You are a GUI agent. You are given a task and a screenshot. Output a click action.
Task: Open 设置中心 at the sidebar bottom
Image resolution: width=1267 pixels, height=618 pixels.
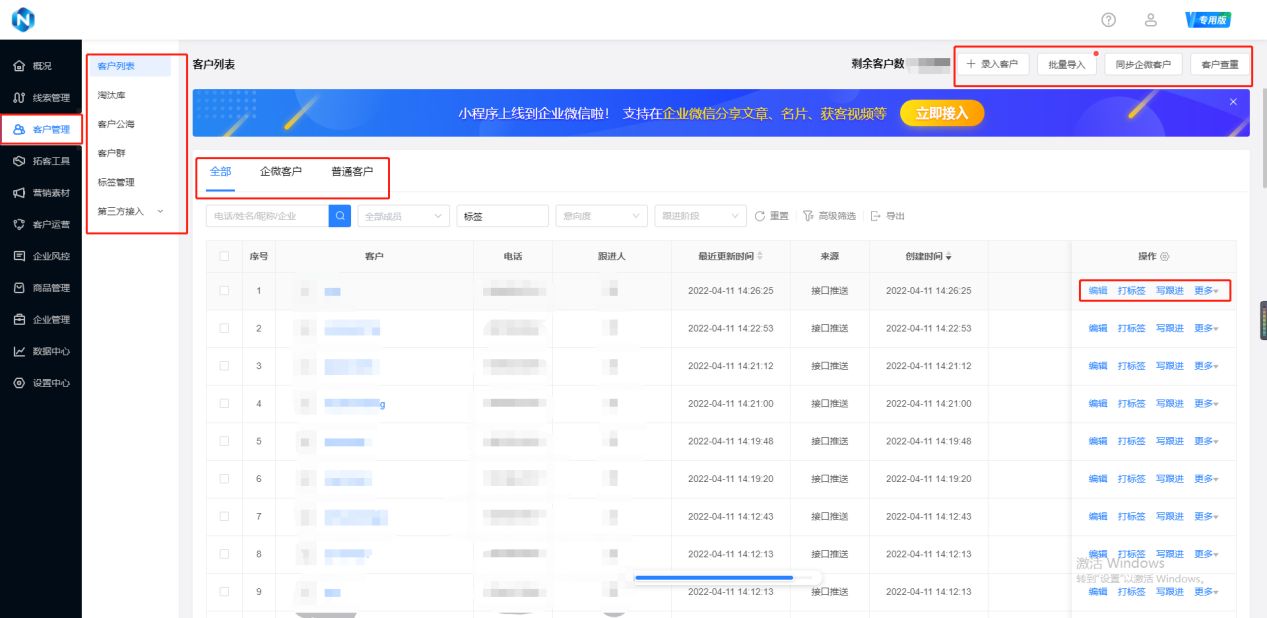point(44,382)
